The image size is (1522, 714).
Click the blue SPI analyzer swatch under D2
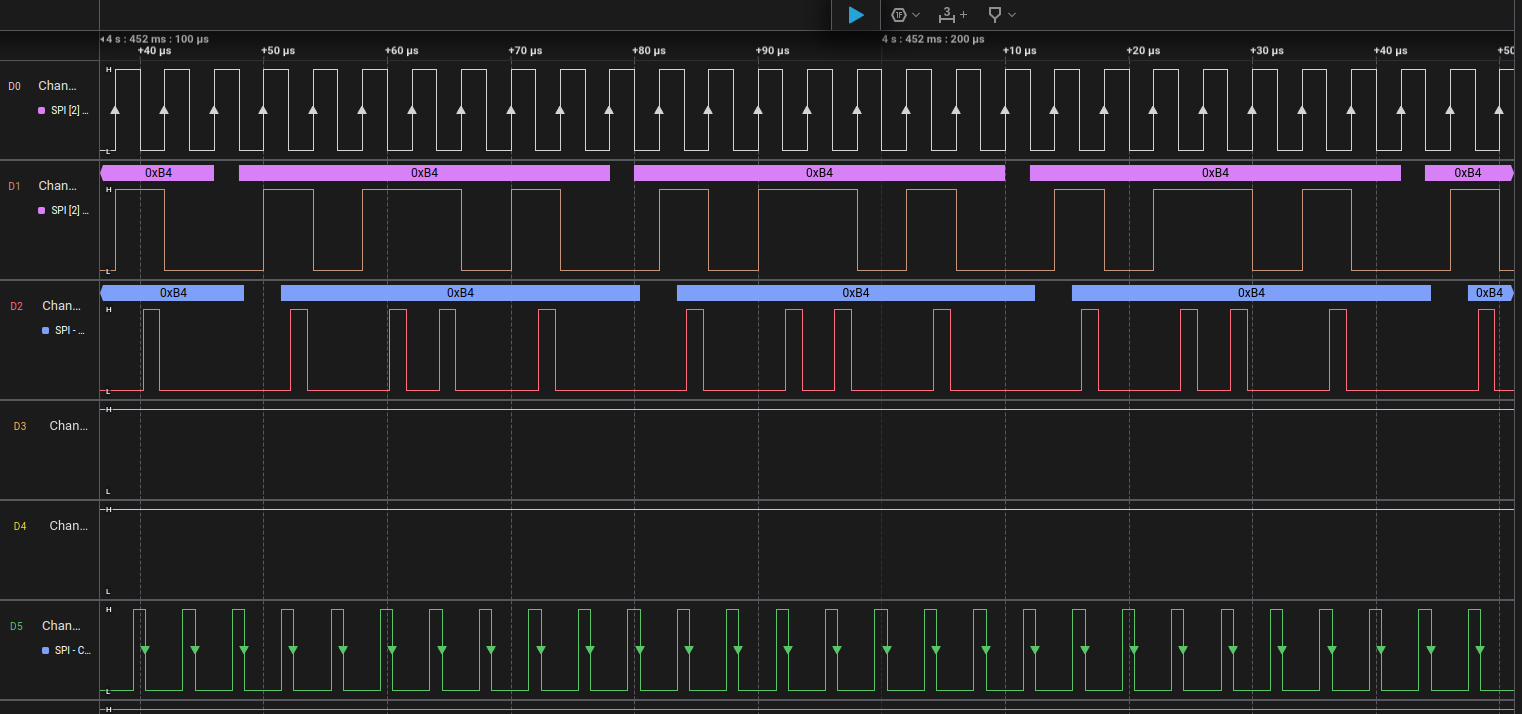[x=46, y=331]
